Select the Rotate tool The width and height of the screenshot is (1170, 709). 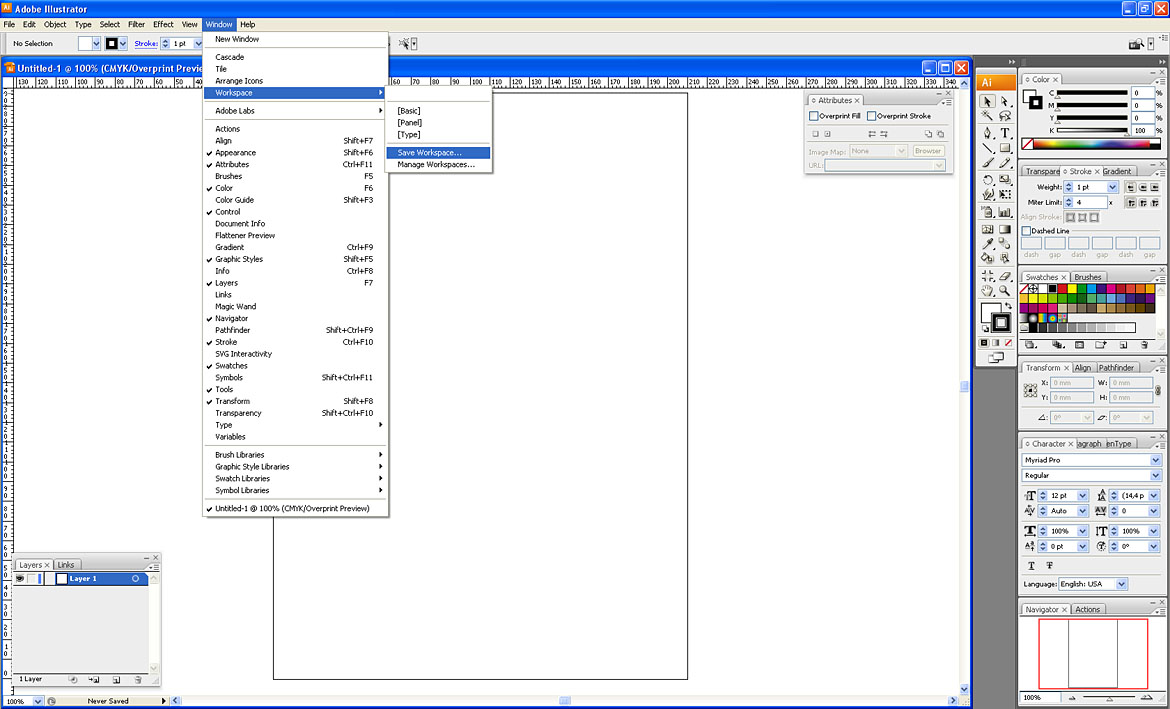(987, 180)
